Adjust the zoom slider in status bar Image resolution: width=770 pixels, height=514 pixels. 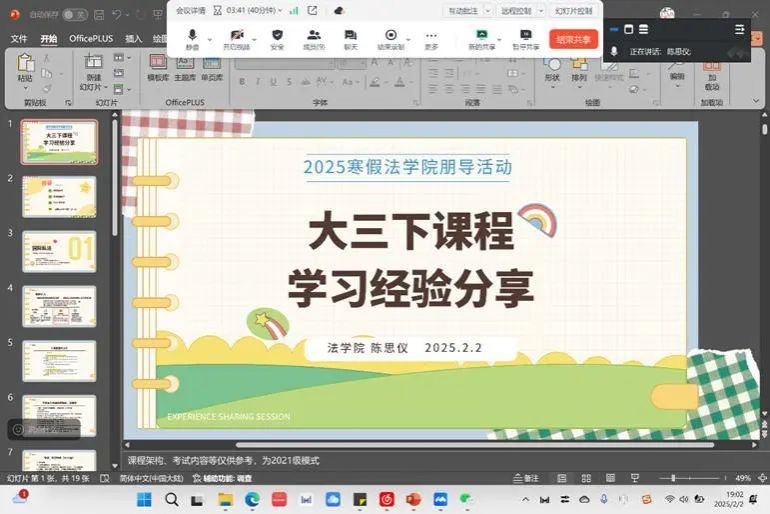point(690,479)
